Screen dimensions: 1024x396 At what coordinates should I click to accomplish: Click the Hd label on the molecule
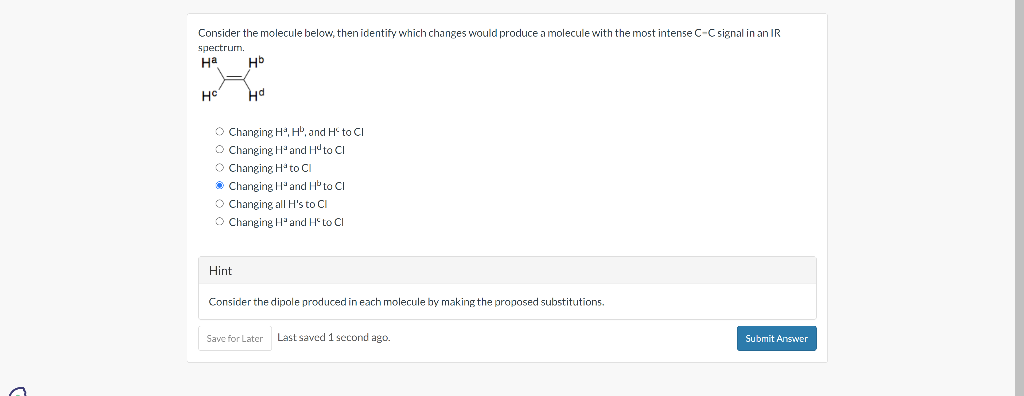(255, 97)
